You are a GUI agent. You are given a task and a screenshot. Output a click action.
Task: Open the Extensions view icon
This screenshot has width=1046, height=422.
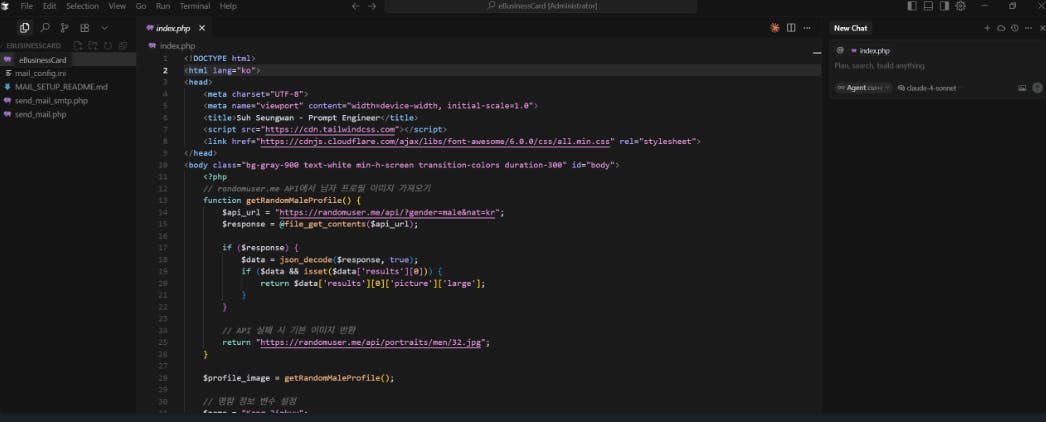pos(85,28)
